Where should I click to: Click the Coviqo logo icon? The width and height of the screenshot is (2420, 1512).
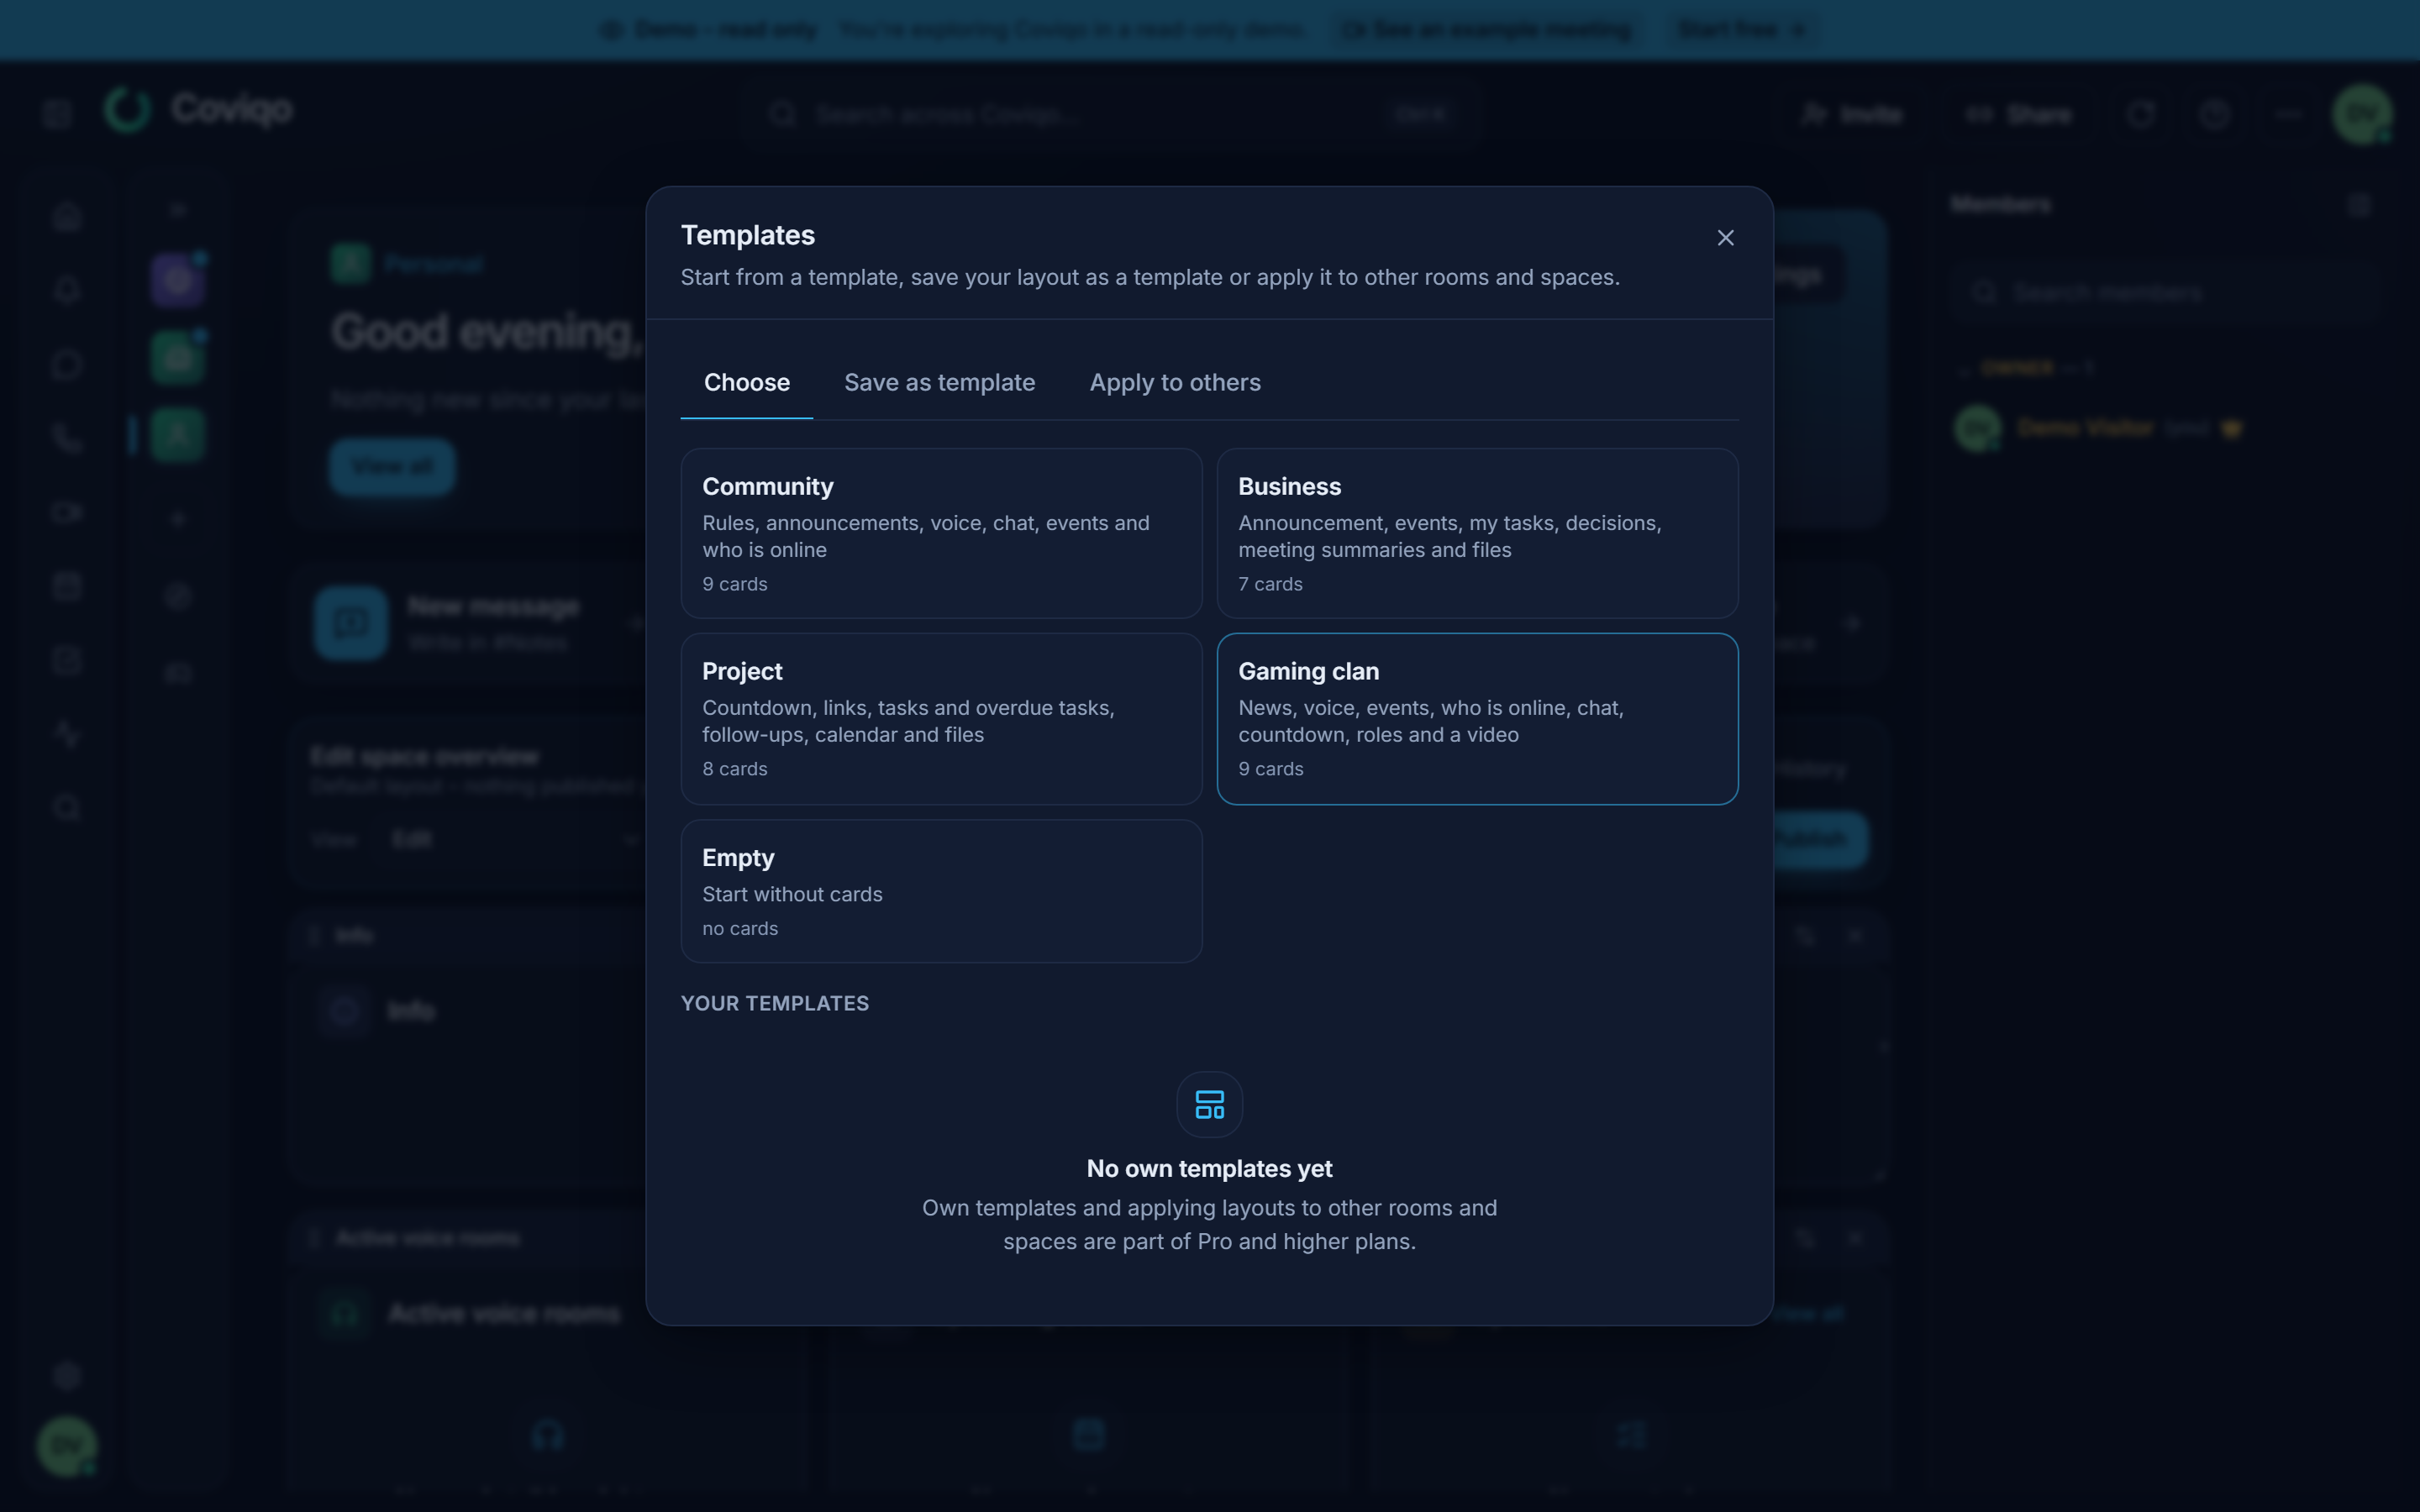128,110
